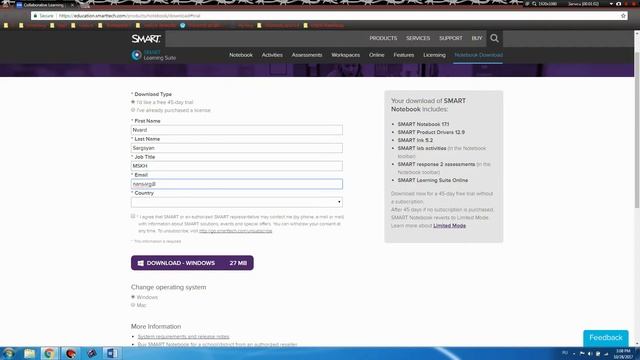The image size is (640, 360).
Task: Open the SERVICES menu
Action: pos(418,38)
